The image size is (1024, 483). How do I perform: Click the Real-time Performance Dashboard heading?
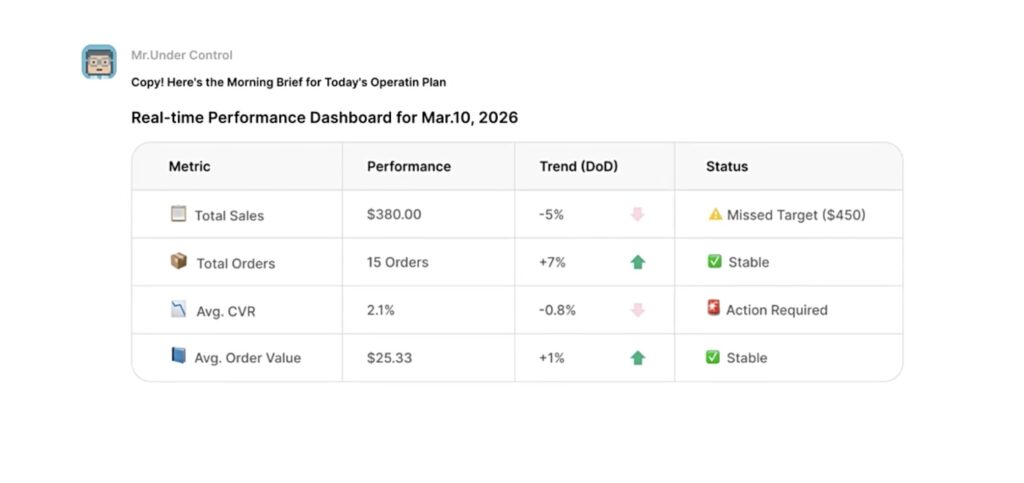324,117
